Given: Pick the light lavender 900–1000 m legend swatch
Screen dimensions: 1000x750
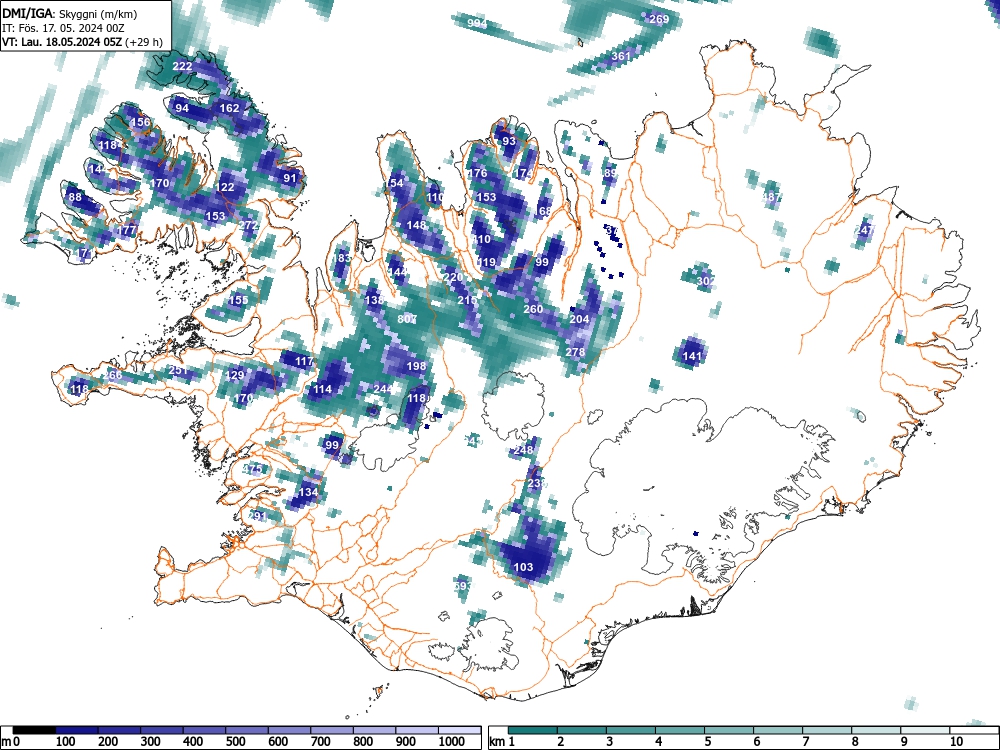Looking at the screenshot, I should 417,730.
